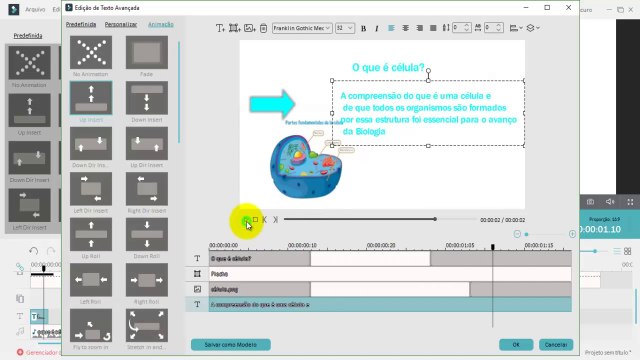Step to next frame
The height and width of the screenshot is (360, 640).
point(276,220)
